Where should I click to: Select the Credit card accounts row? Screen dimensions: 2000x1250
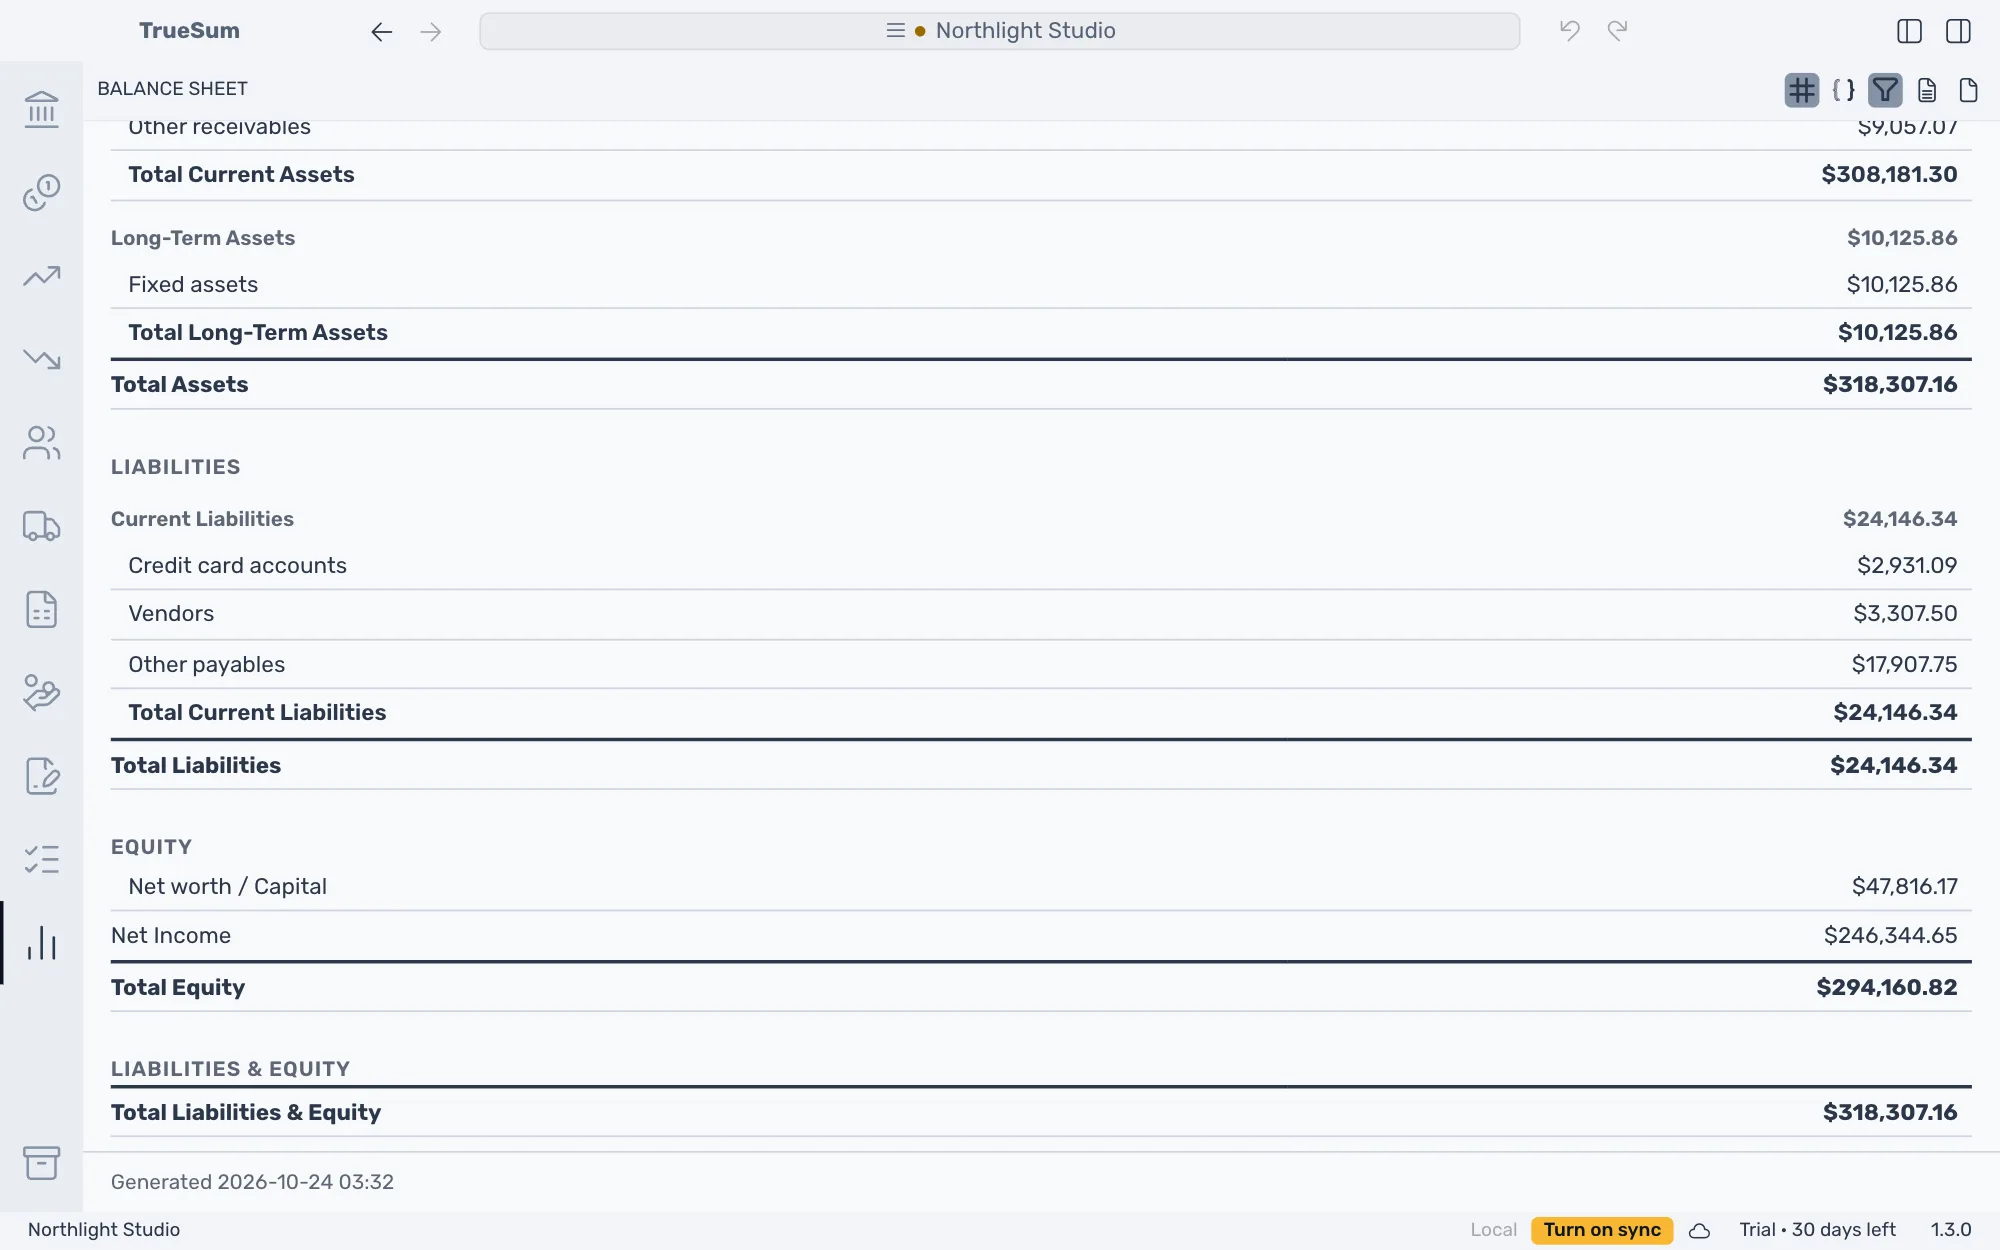pos(1041,566)
